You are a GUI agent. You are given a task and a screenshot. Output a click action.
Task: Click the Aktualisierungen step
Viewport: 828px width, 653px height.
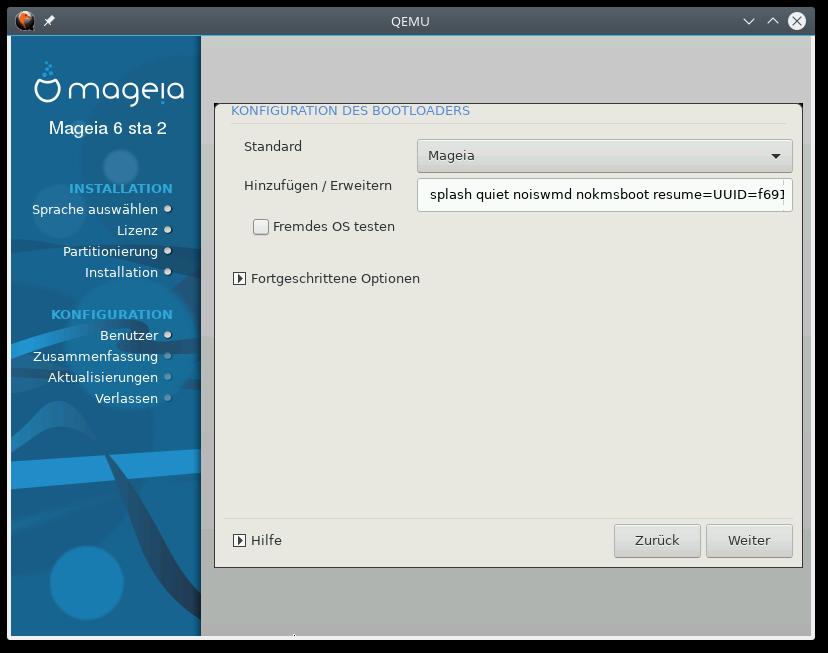pyautogui.click(x=109, y=377)
